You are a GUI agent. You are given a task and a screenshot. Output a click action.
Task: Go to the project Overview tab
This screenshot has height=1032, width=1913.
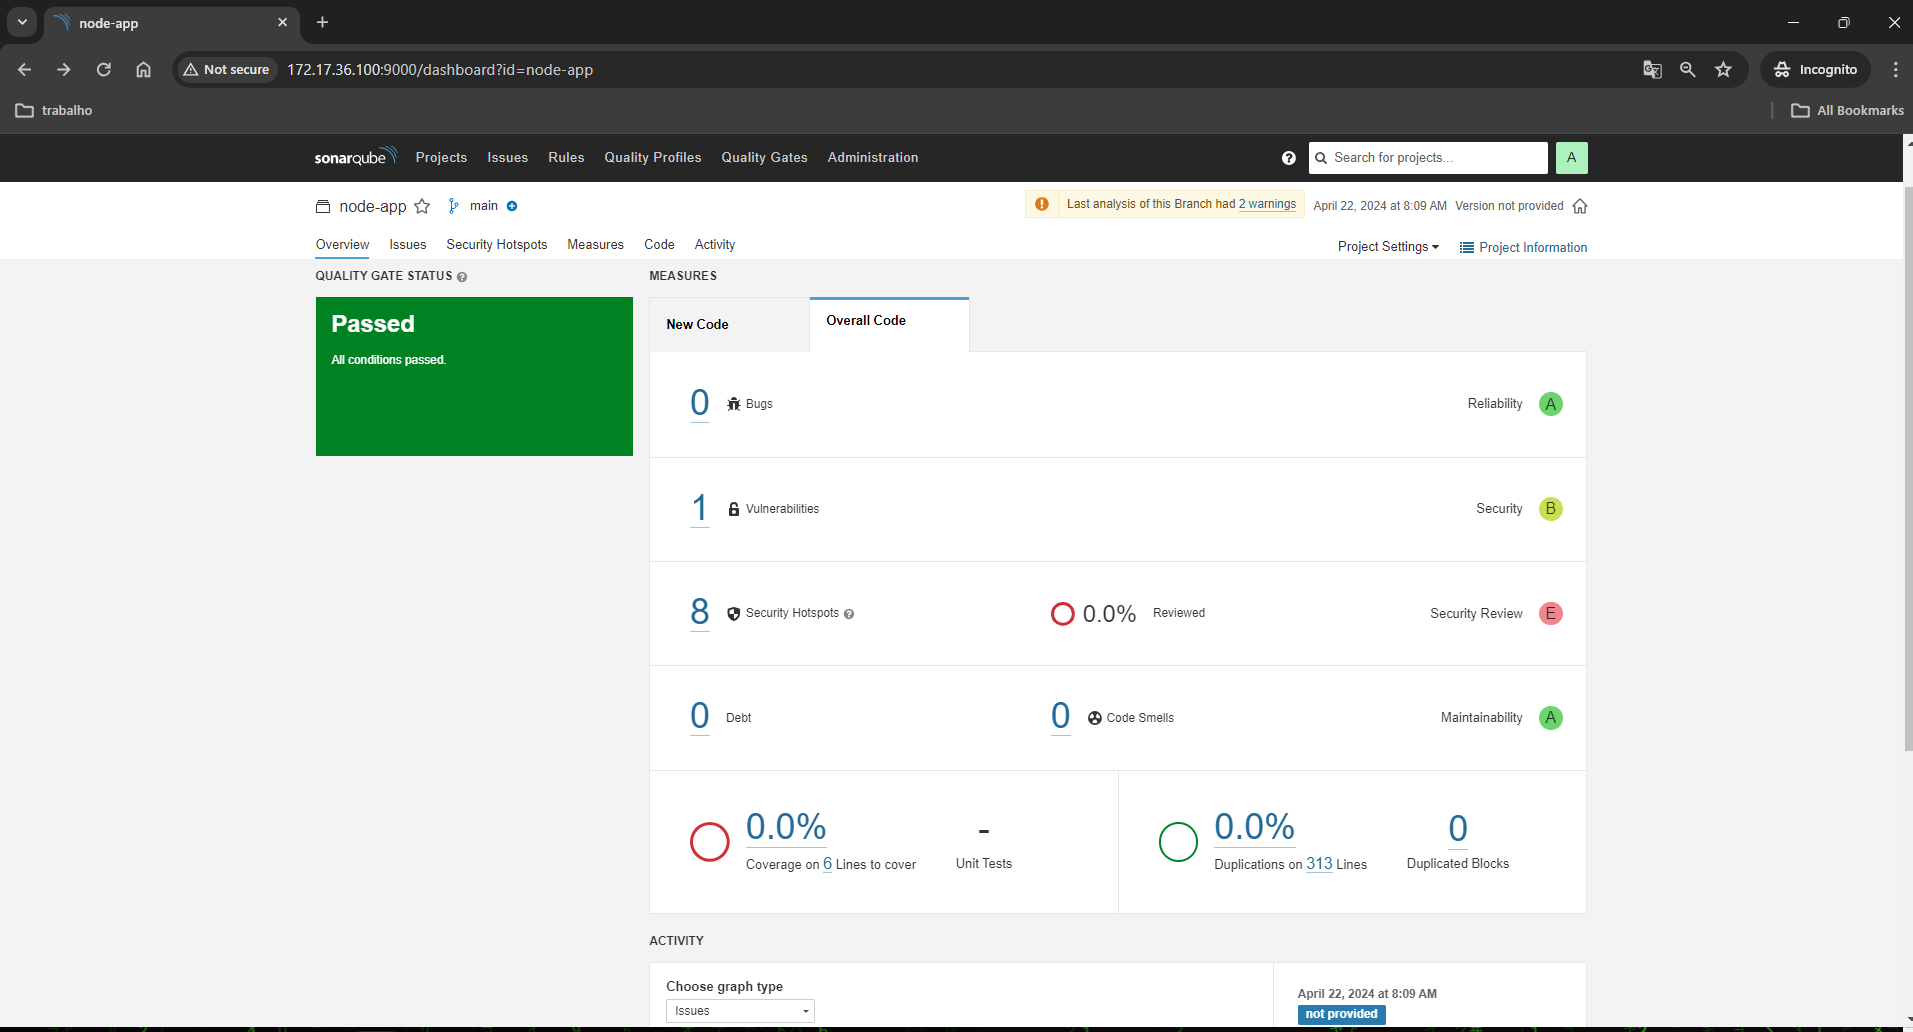(342, 245)
